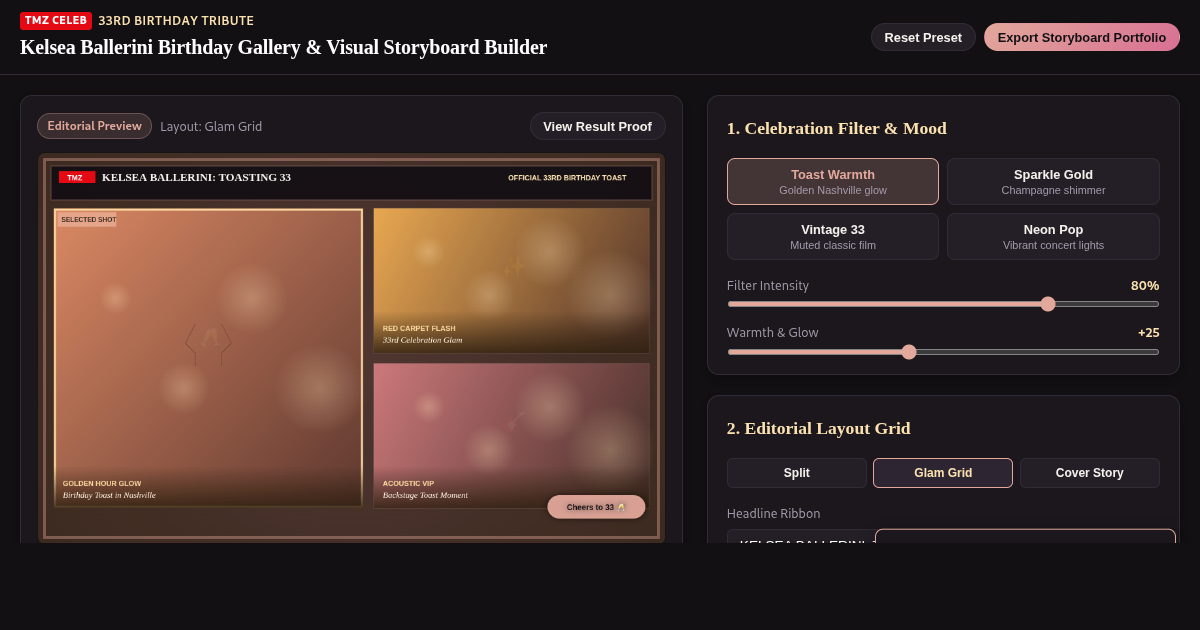Choose the Vintage 33 filter
This screenshot has height=630, width=1200.
833,236
